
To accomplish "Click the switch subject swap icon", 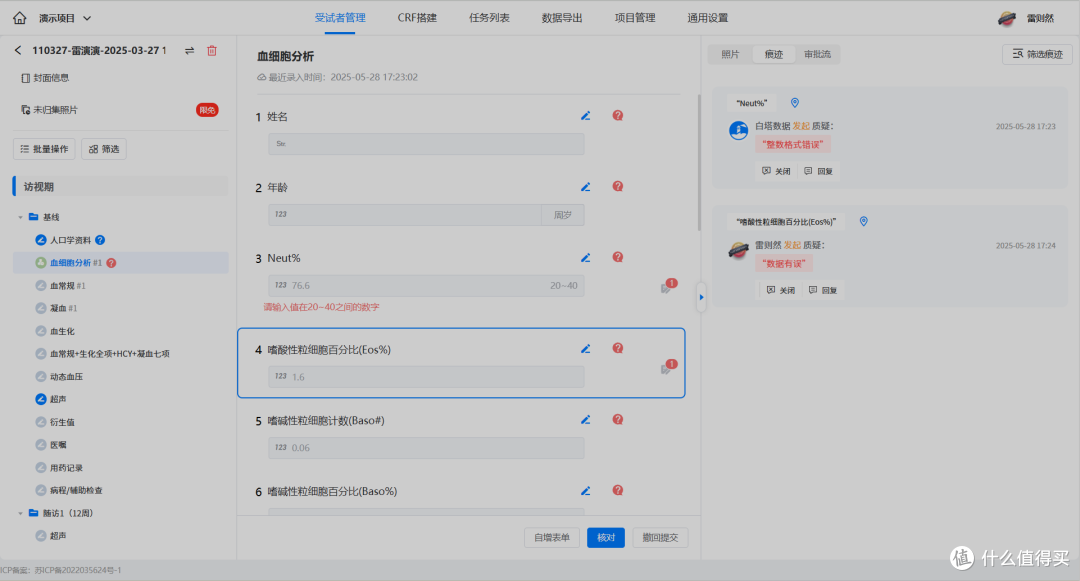I will point(189,50).
